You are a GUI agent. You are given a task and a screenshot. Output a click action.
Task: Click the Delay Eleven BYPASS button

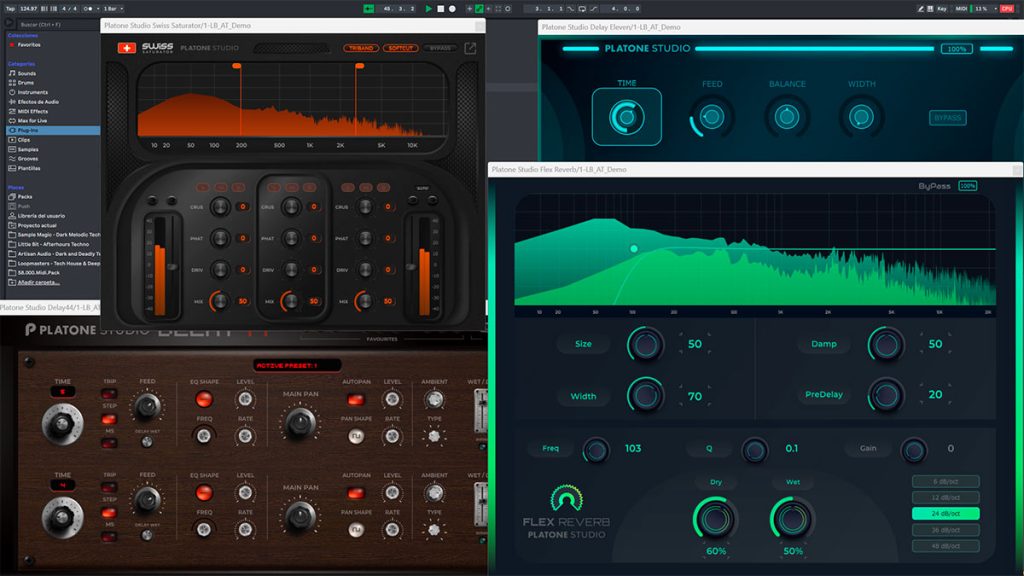(x=948, y=118)
